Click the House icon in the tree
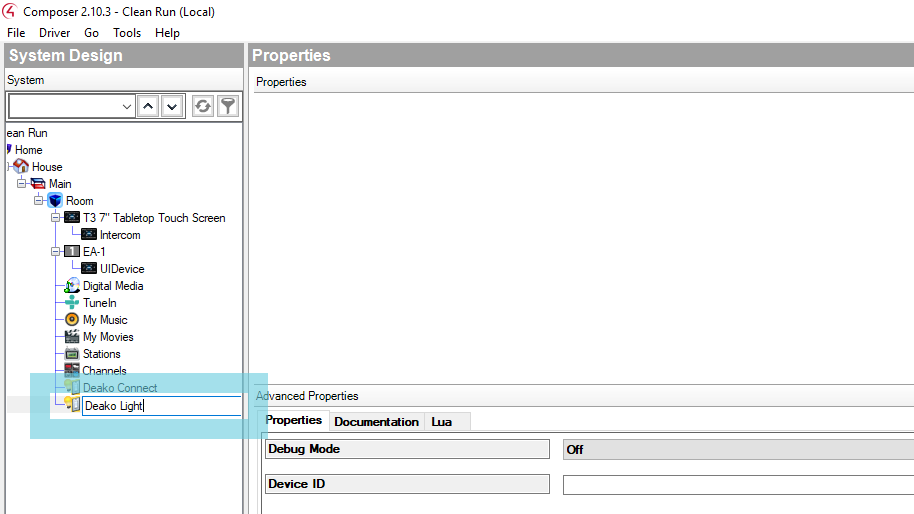 click(21, 167)
